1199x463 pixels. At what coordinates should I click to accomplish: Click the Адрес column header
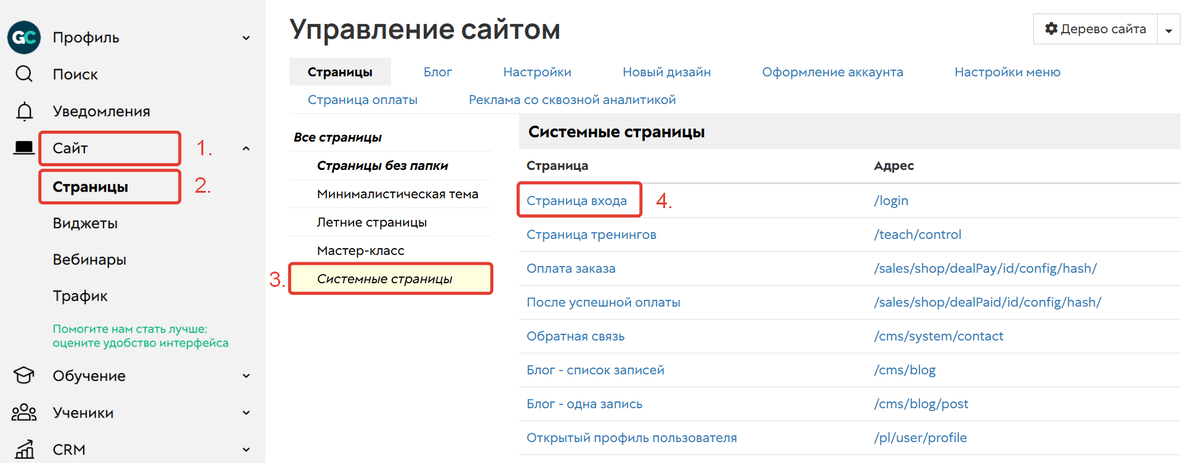[893, 165]
